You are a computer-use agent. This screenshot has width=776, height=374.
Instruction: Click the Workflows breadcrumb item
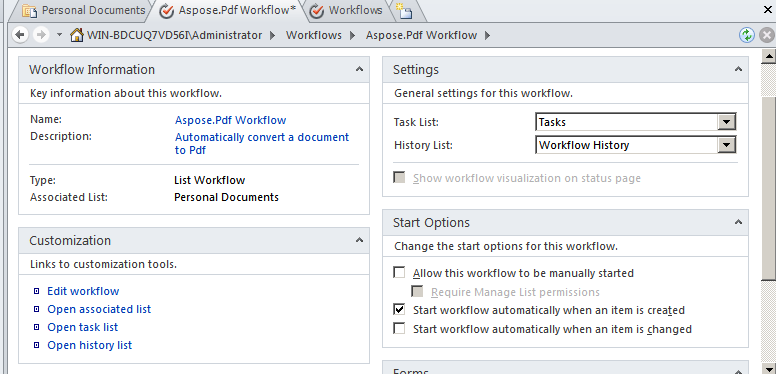coord(314,35)
